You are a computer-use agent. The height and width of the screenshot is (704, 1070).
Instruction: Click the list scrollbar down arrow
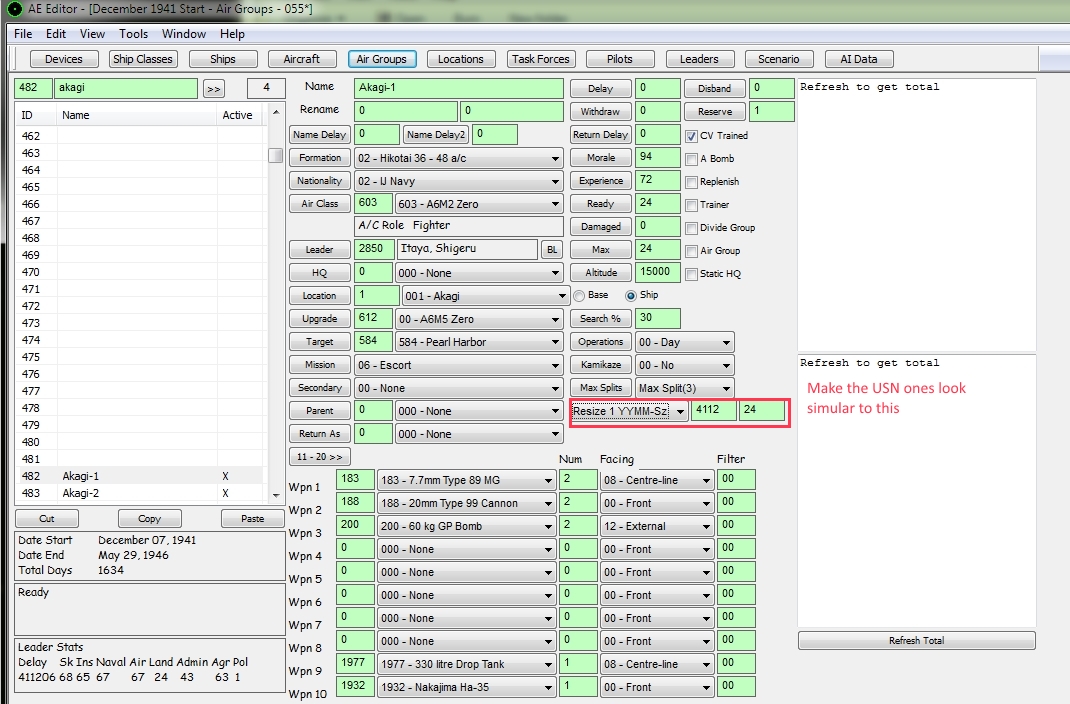(276, 495)
